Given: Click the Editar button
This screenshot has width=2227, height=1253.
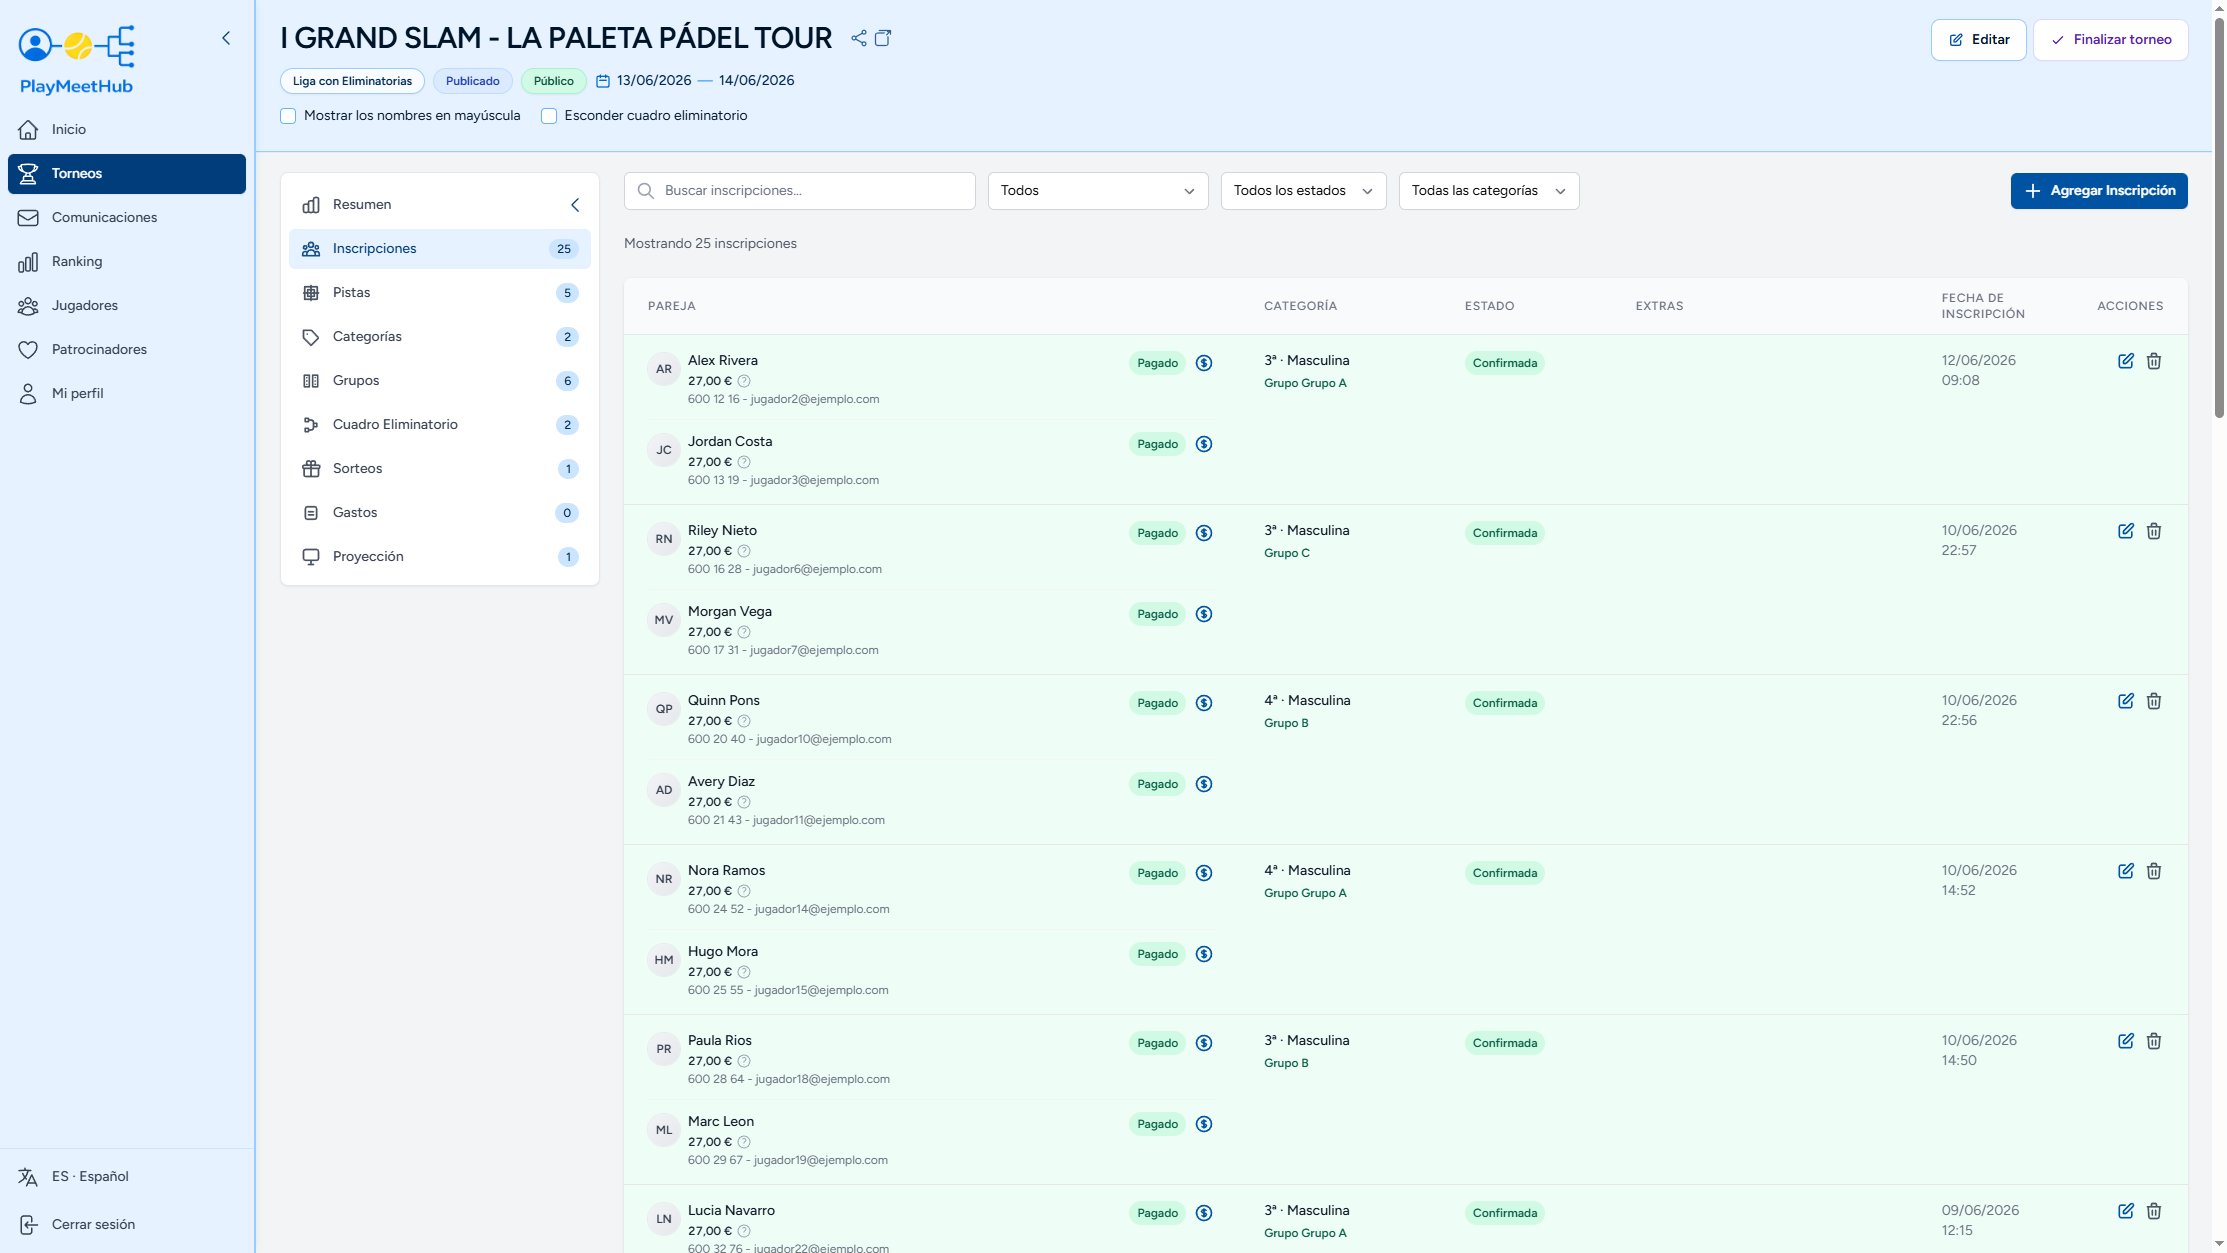Looking at the screenshot, I should 1978,40.
